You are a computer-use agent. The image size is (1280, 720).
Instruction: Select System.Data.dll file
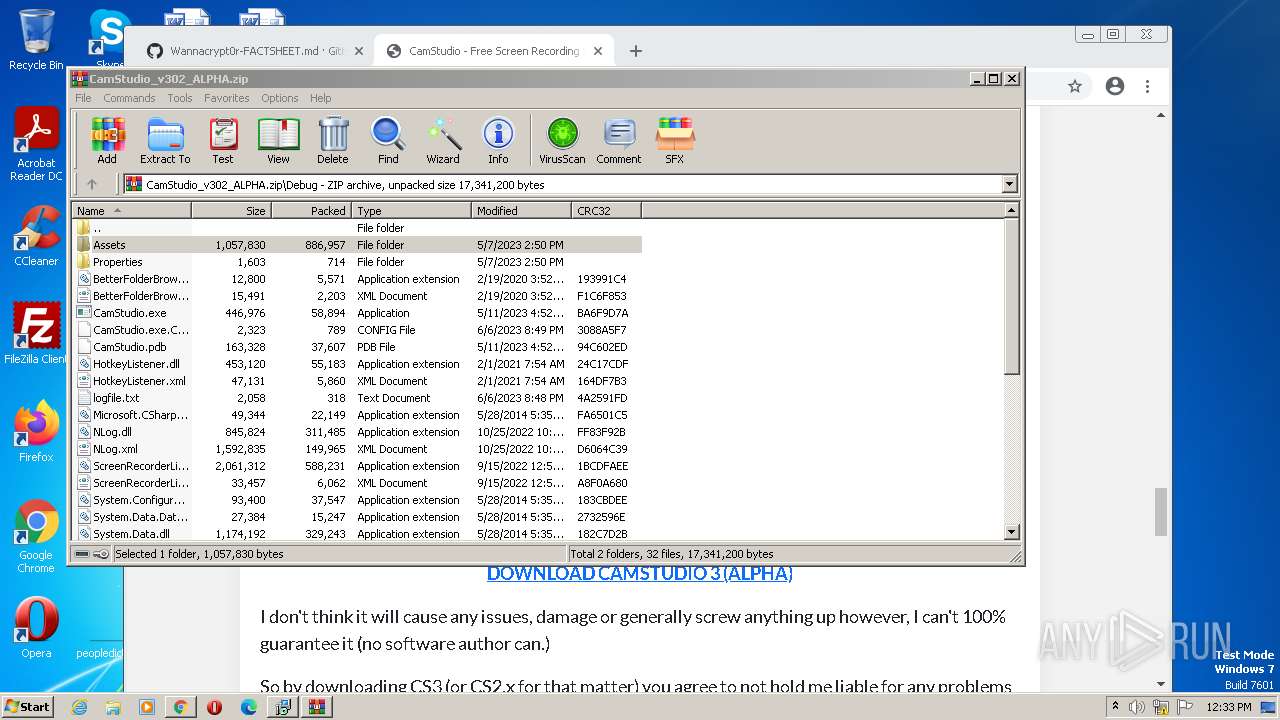[x=356, y=533]
